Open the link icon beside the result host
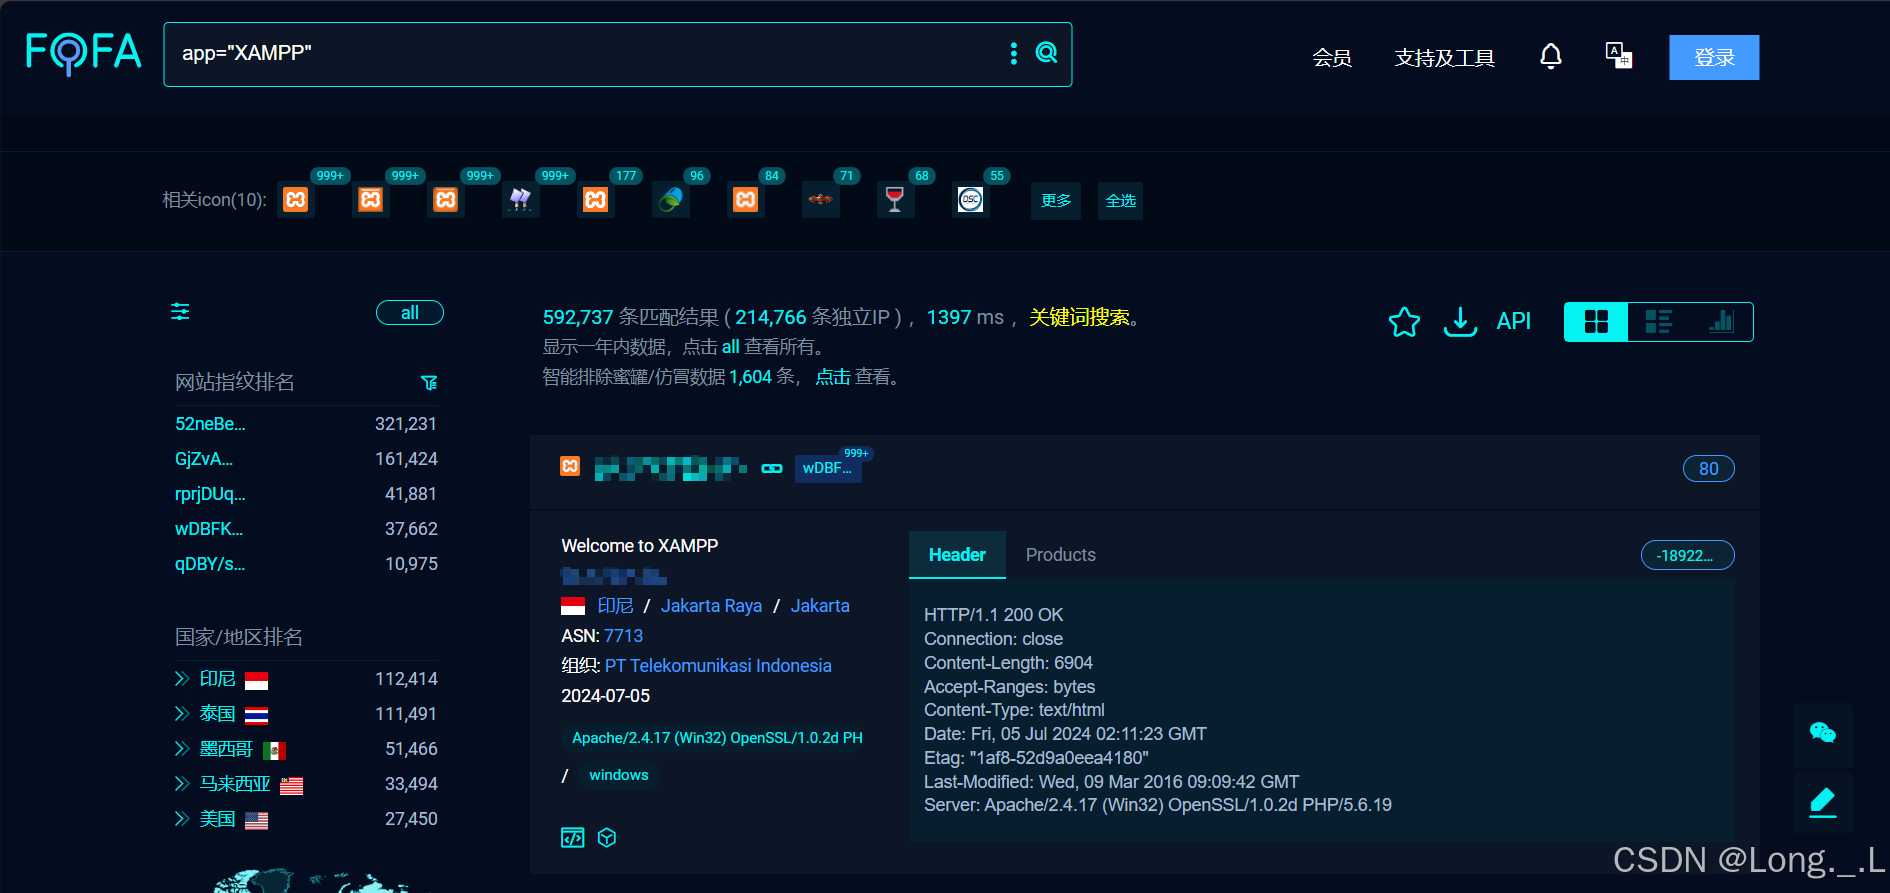Image resolution: width=1890 pixels, height=893 pixels. click(x=772, y=468)
